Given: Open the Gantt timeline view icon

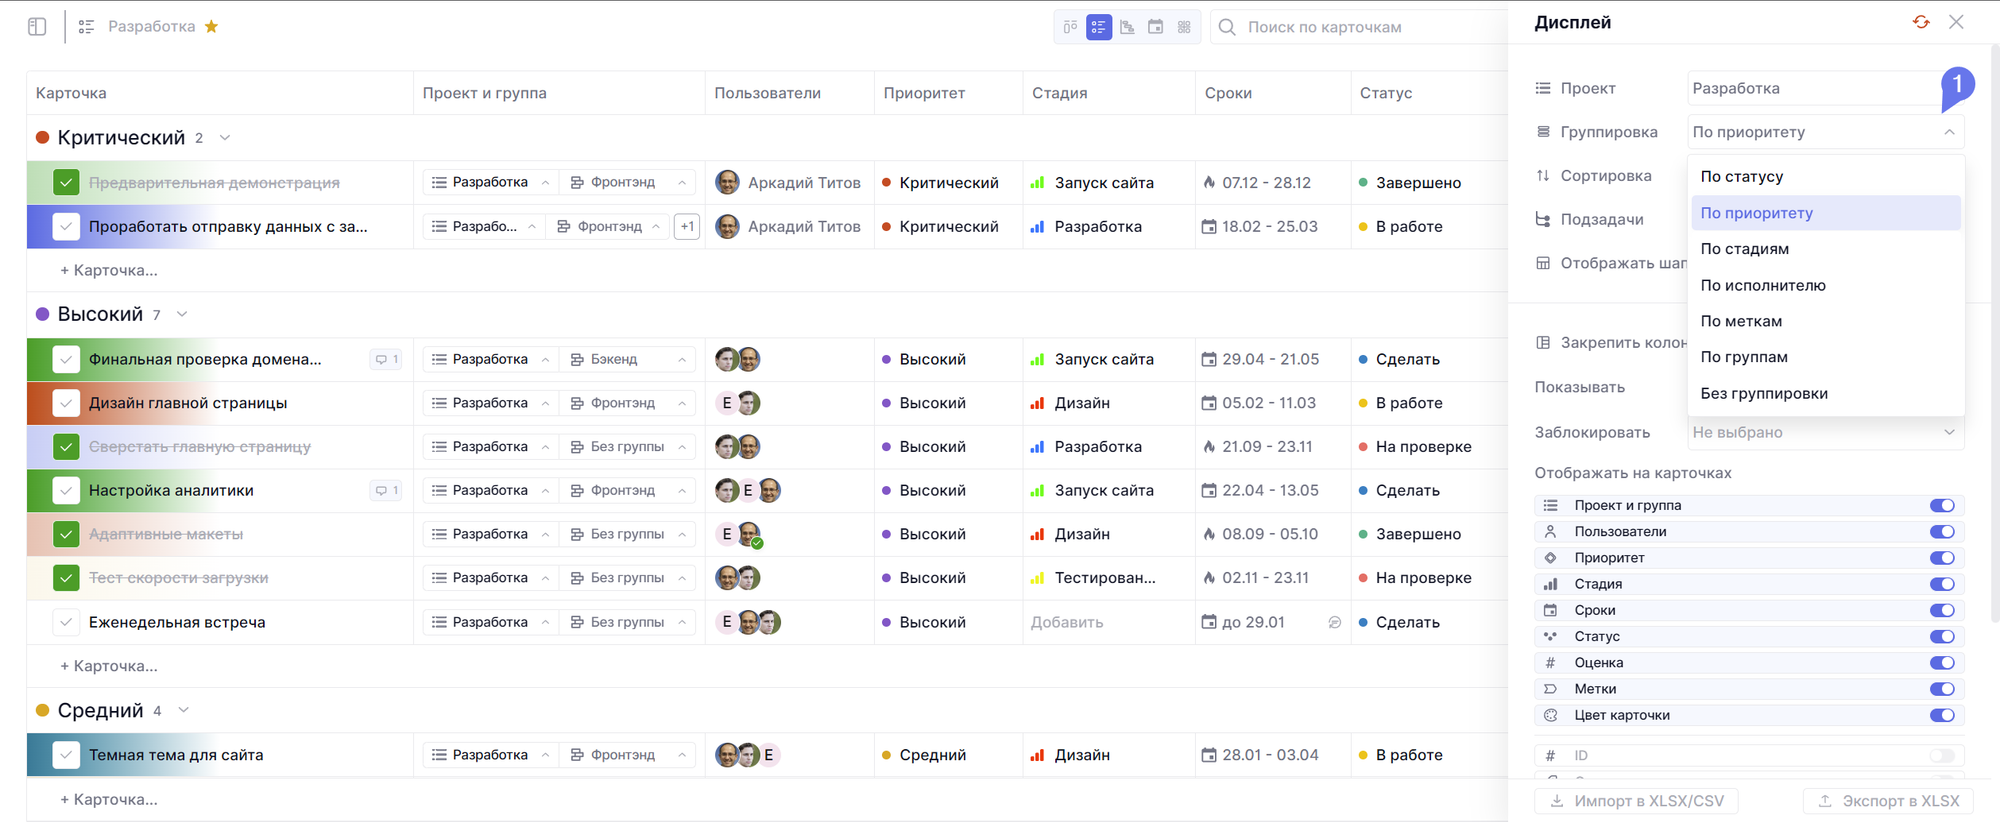Looking at the screenshot, I should tap(1127, 27).
